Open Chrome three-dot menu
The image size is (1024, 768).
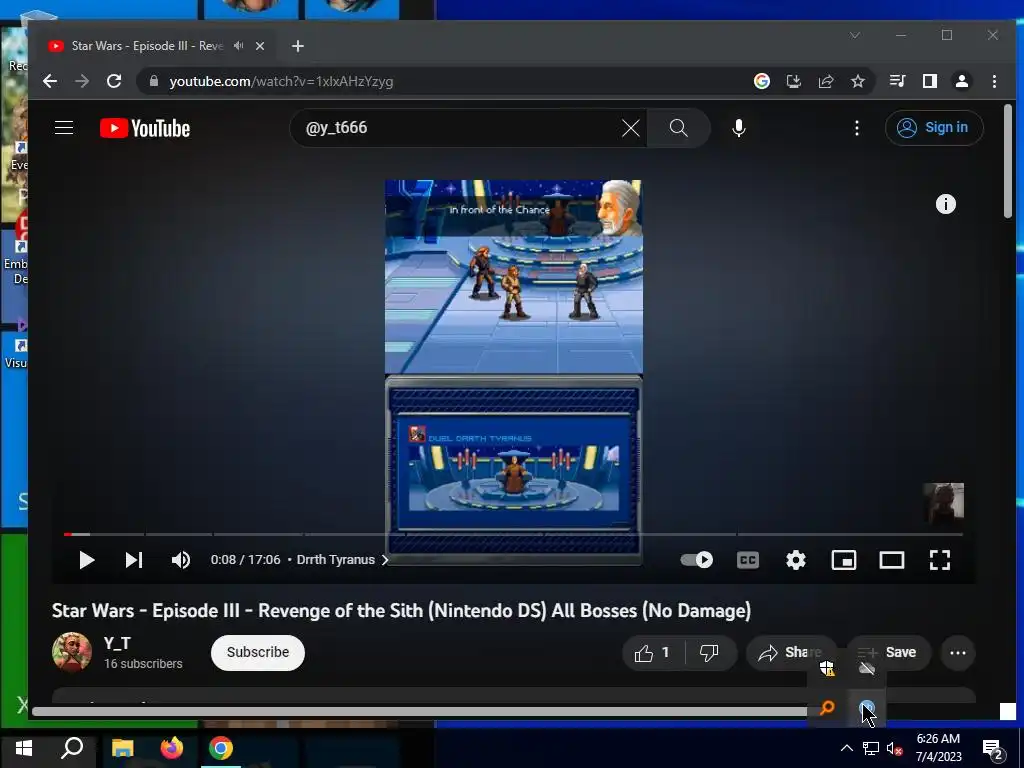(x=994, y=81)
